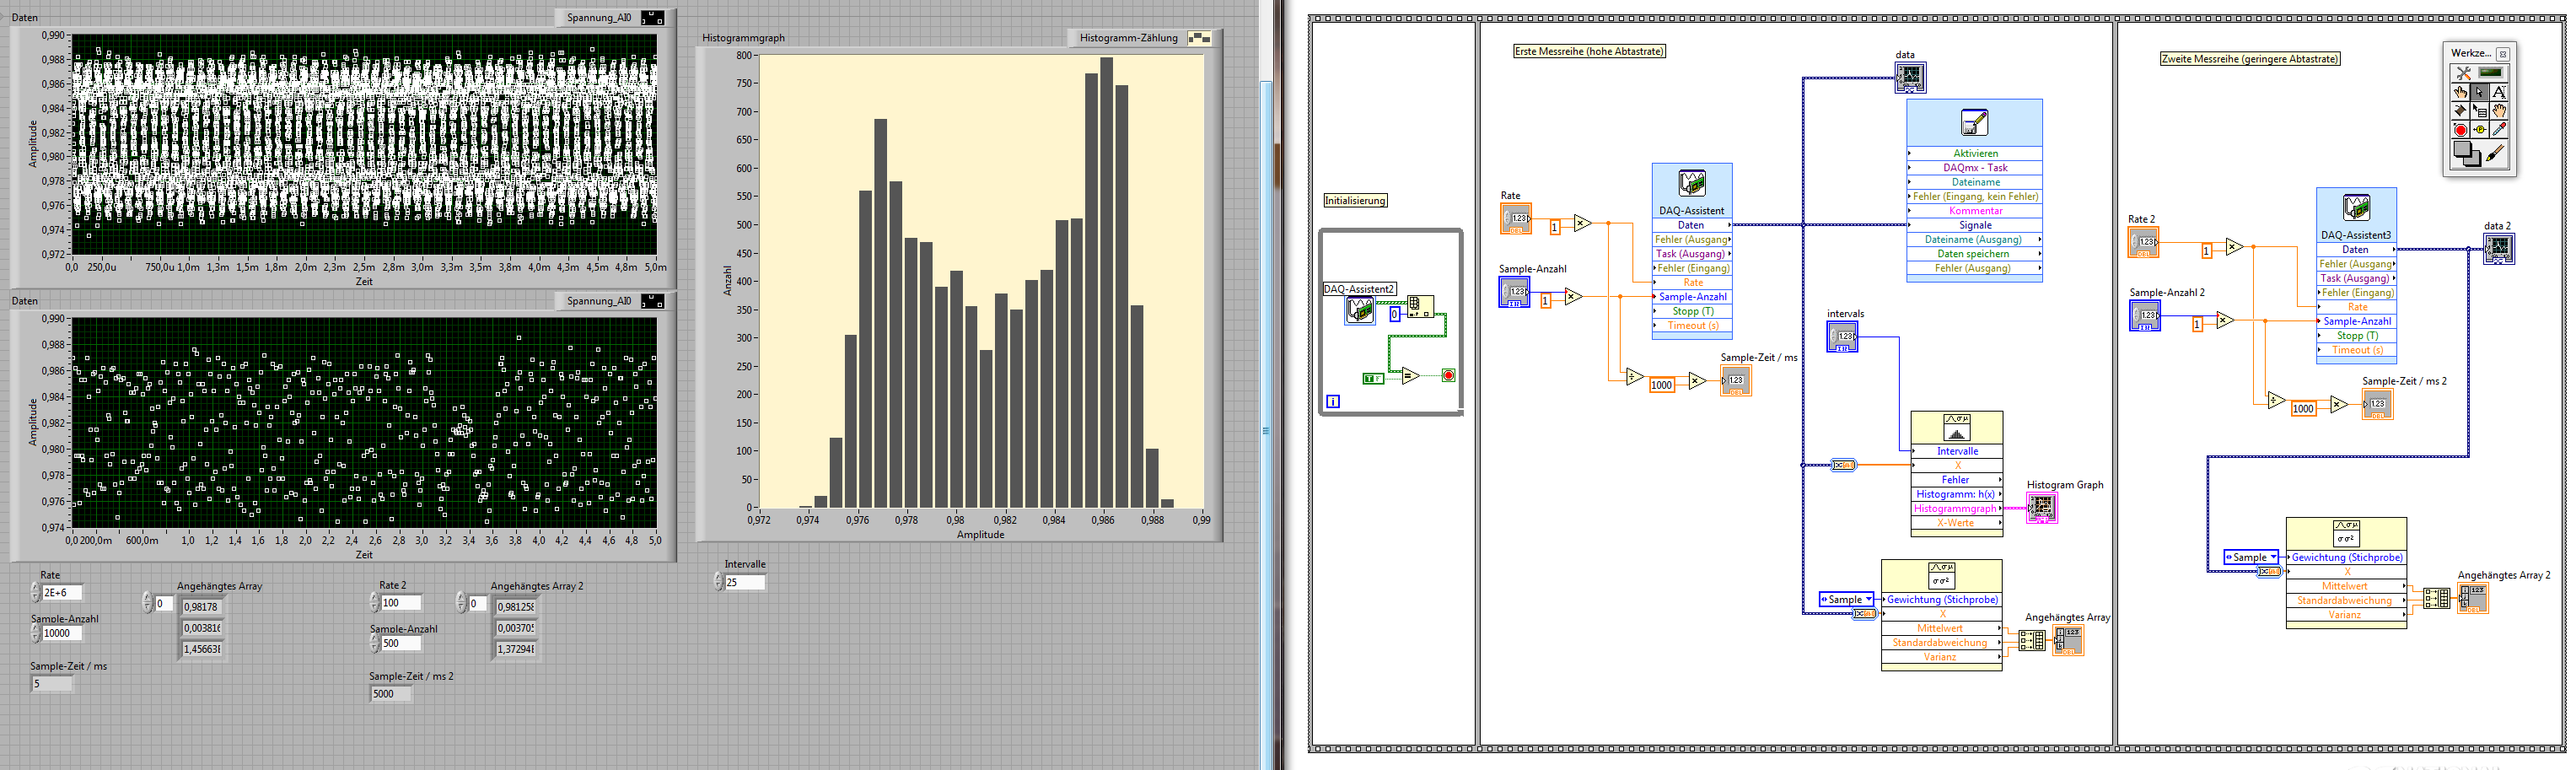Click the Angehängtes Array 2 index stepper
Viewport: 2576px width, 770px height.
[x=462, y=603]
